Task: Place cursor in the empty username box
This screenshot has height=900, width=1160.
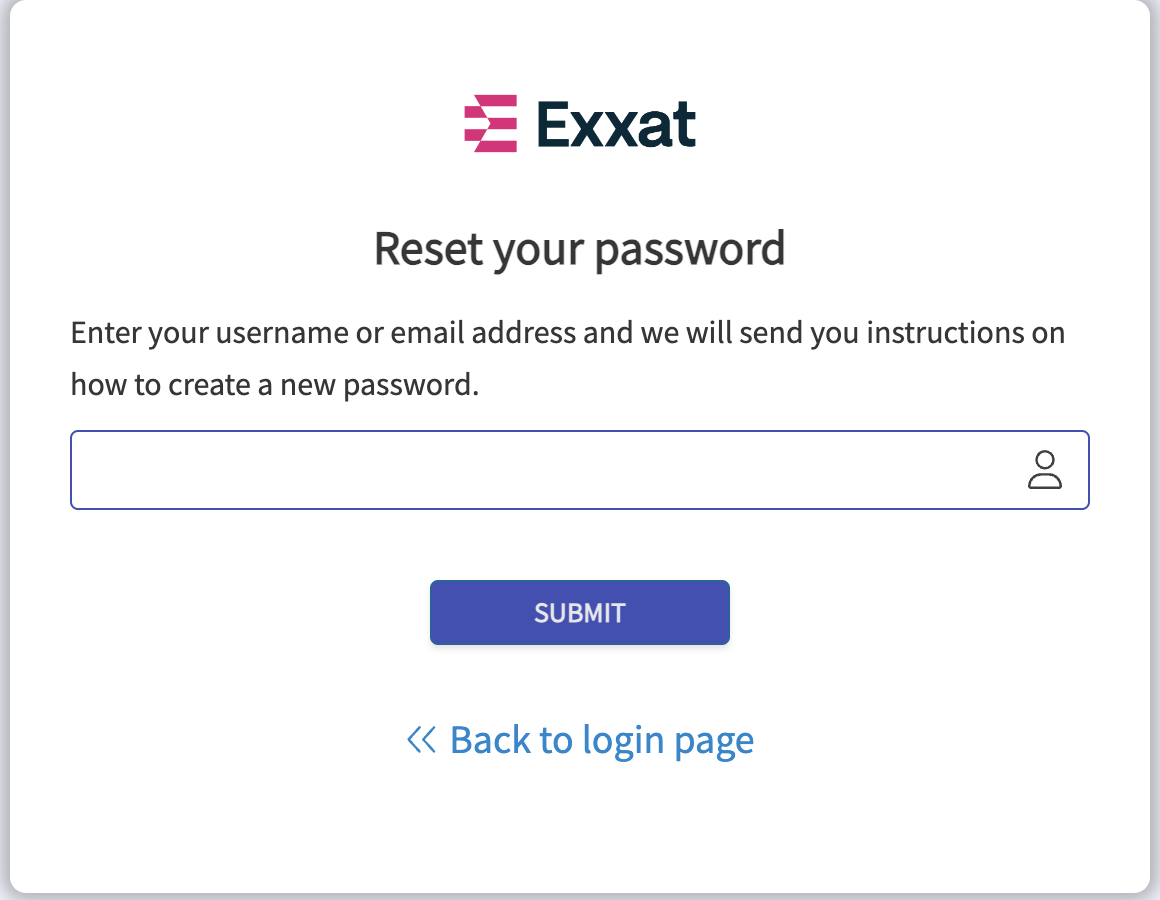Action: point(580,470)
